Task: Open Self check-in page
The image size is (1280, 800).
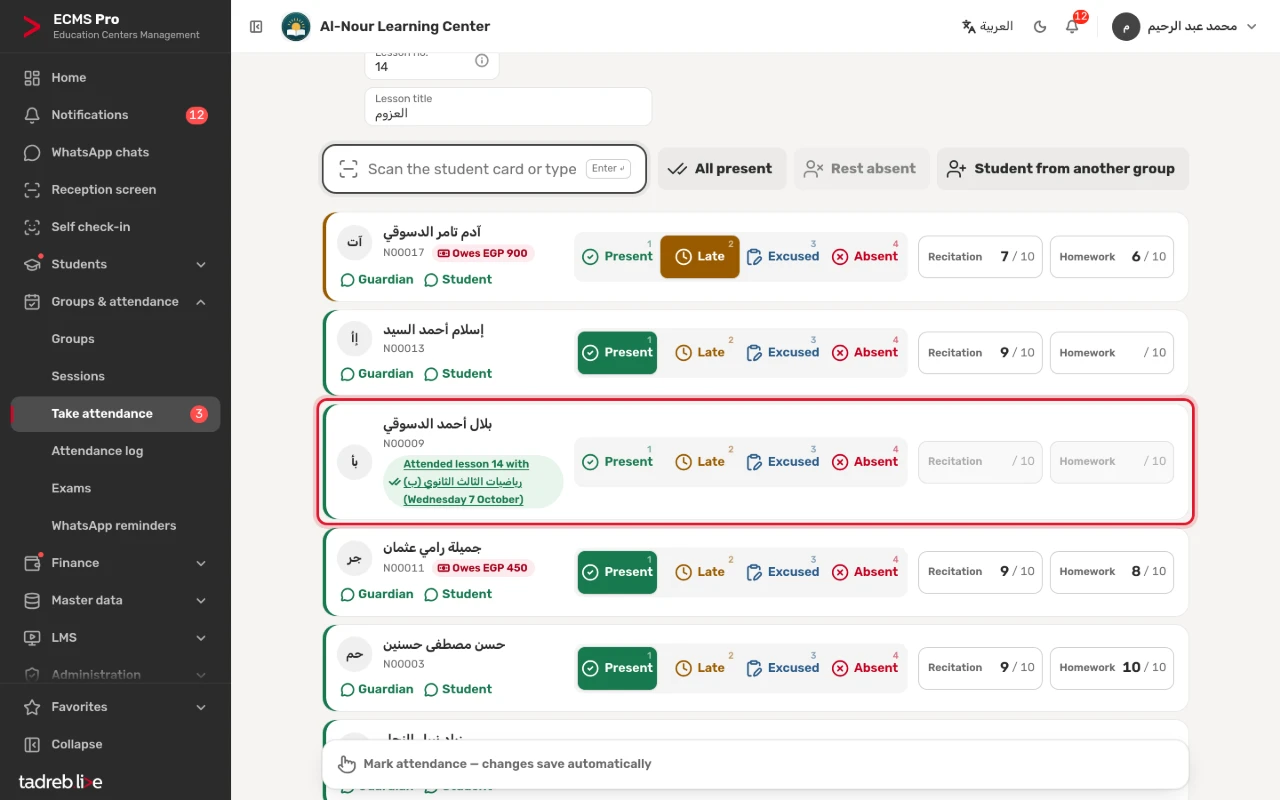Action: [115, 227]
